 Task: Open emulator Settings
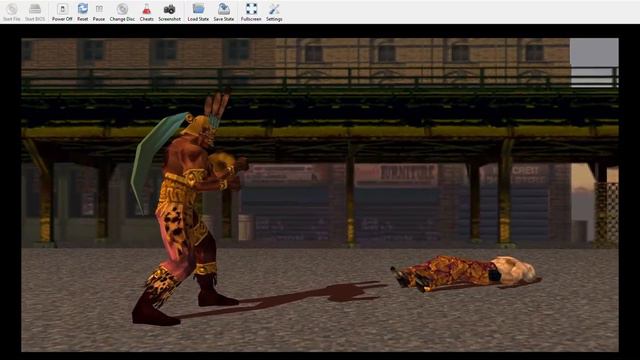(x=274, y=12)
